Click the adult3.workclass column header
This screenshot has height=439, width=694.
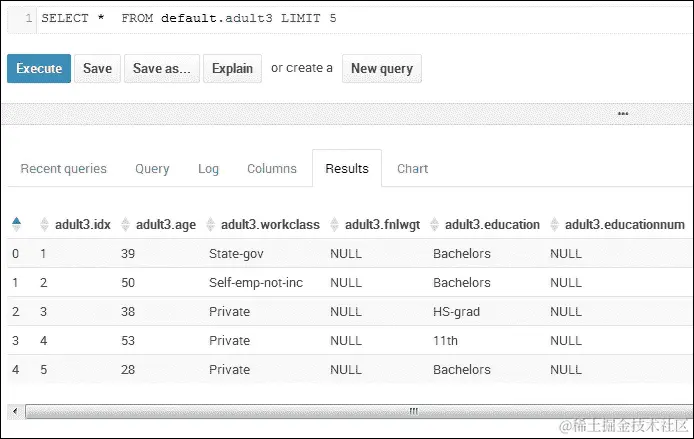270,224
